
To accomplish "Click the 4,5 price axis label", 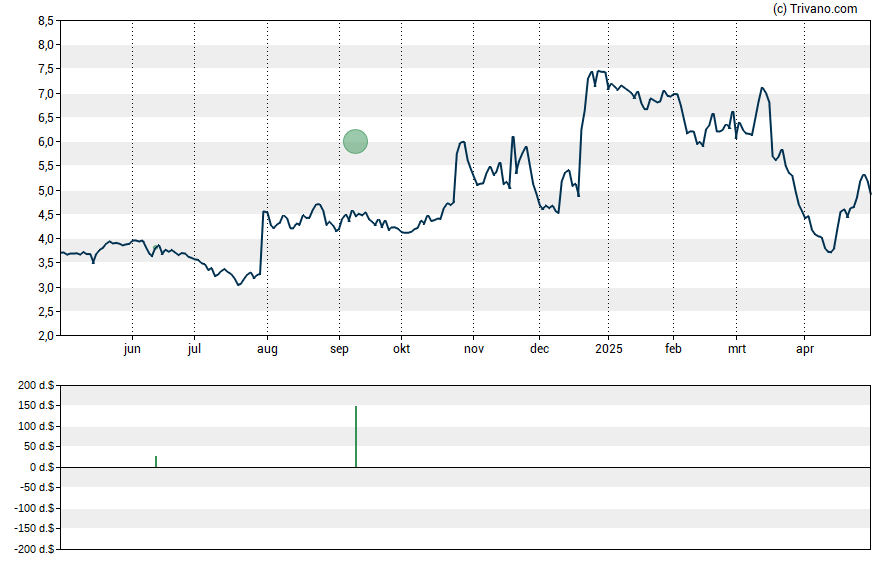I will (46, 215).
